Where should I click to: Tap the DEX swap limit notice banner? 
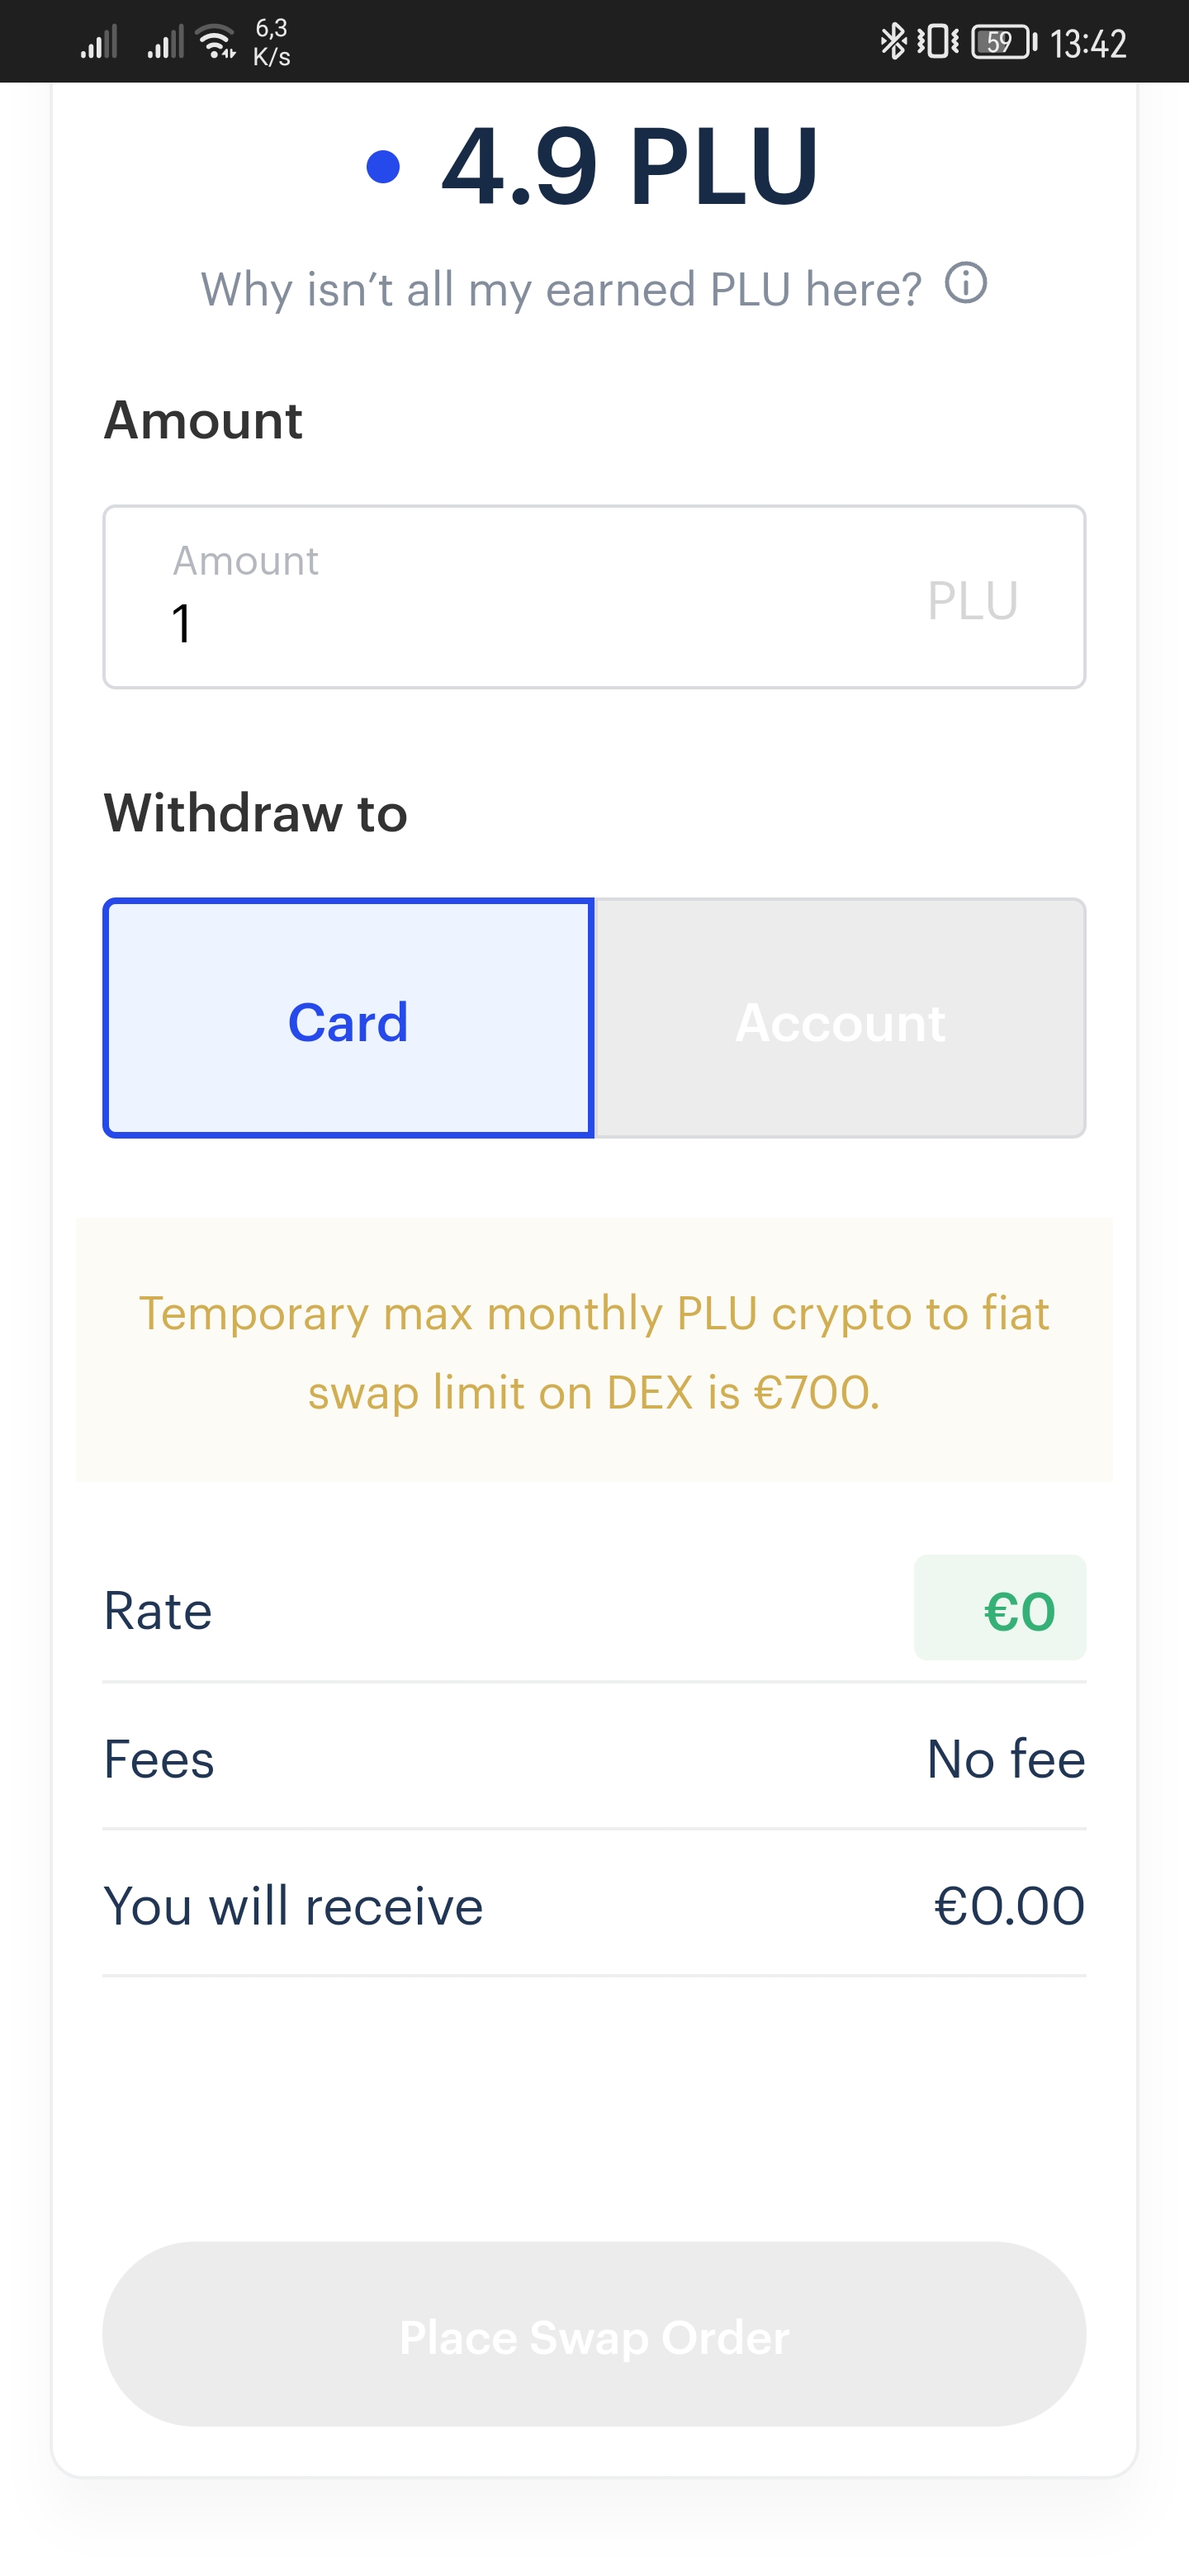point(594,1351)
